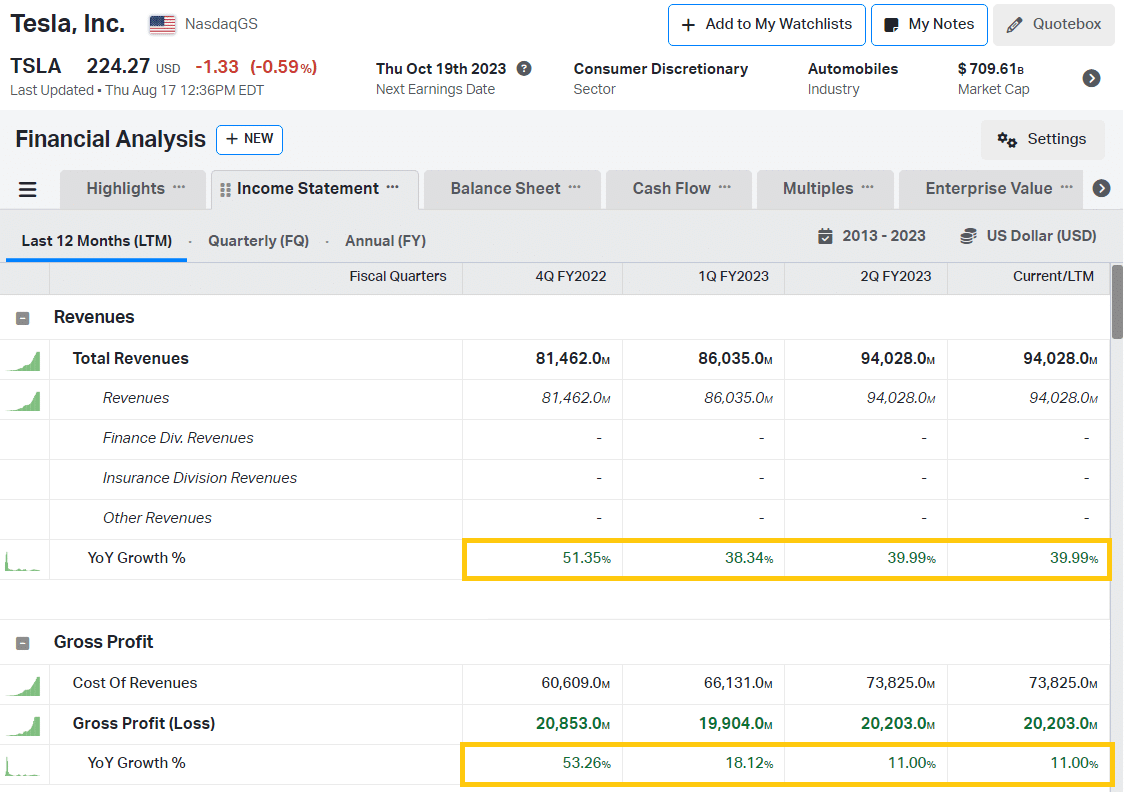This screenshot has height=792, width=1124.
Task: Click the Cost Of Revenues row label
Action: click(135, 683)
